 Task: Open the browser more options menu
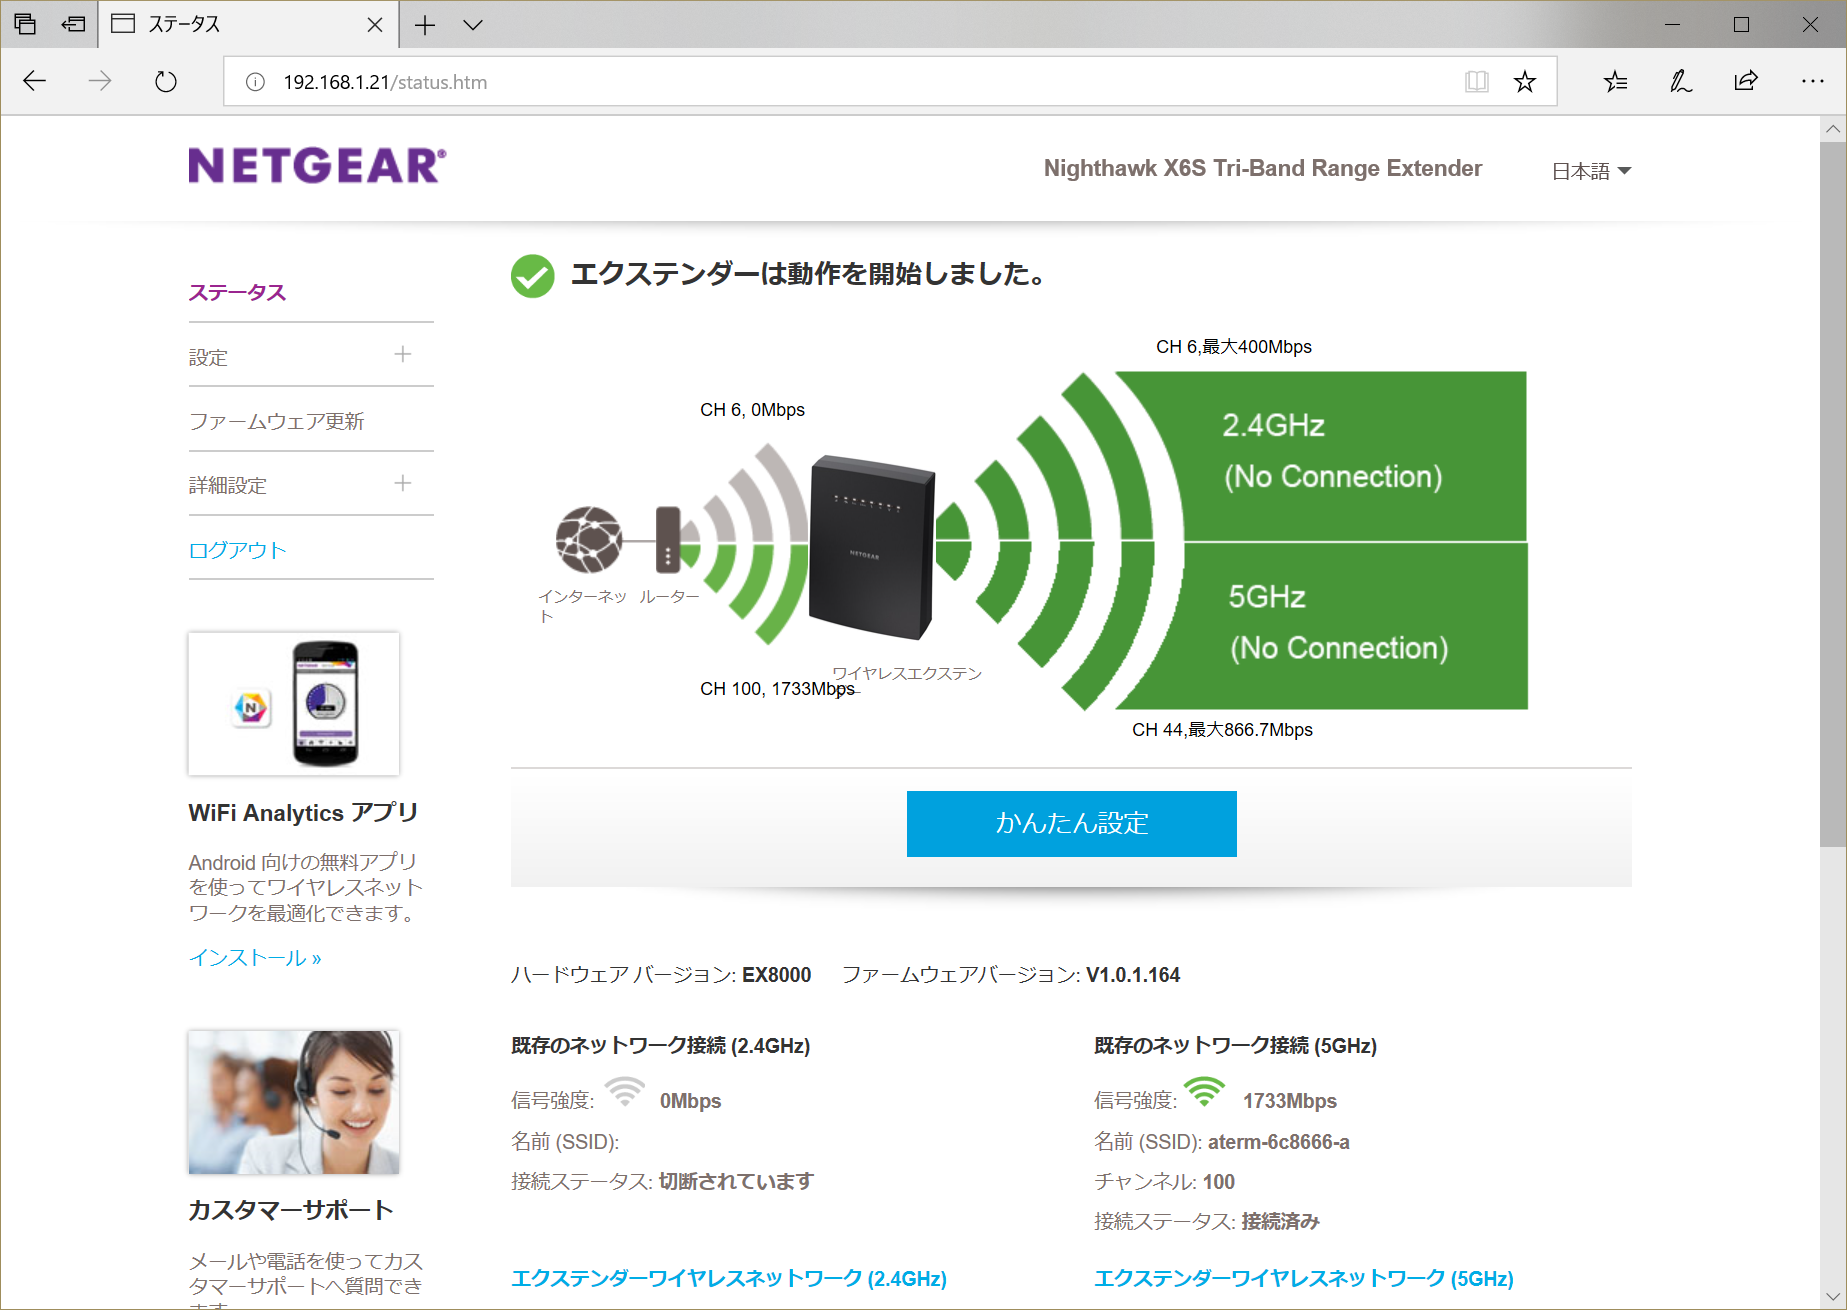tap(1812, 82)
